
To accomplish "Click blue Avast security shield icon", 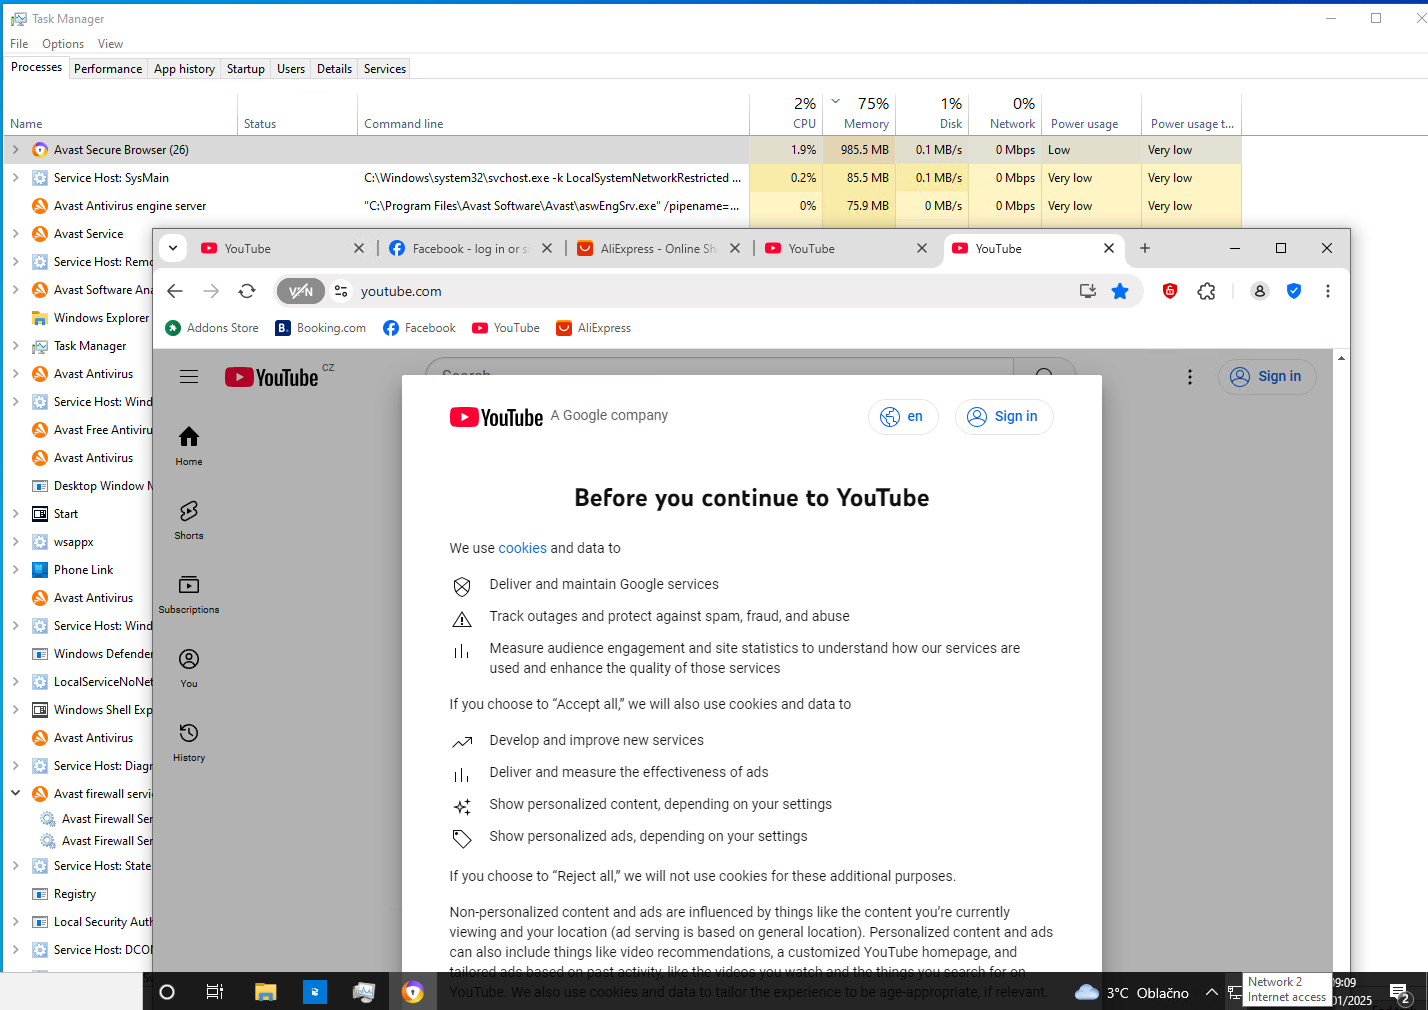I will coord(1294,291).
